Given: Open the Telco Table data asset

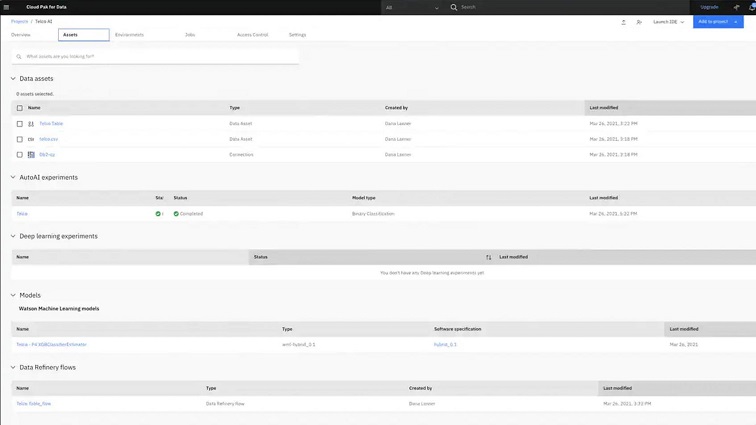Looking at the screenshot, I should (51, 124).
